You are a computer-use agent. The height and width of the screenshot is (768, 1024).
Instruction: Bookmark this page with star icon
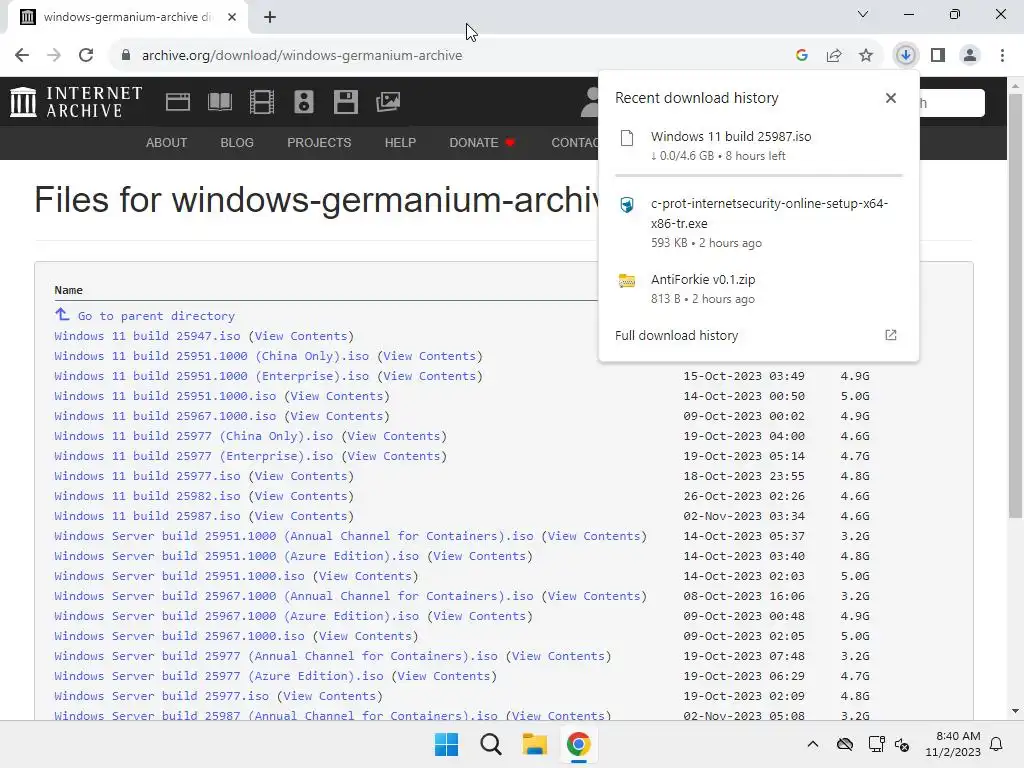pos(866,56)
